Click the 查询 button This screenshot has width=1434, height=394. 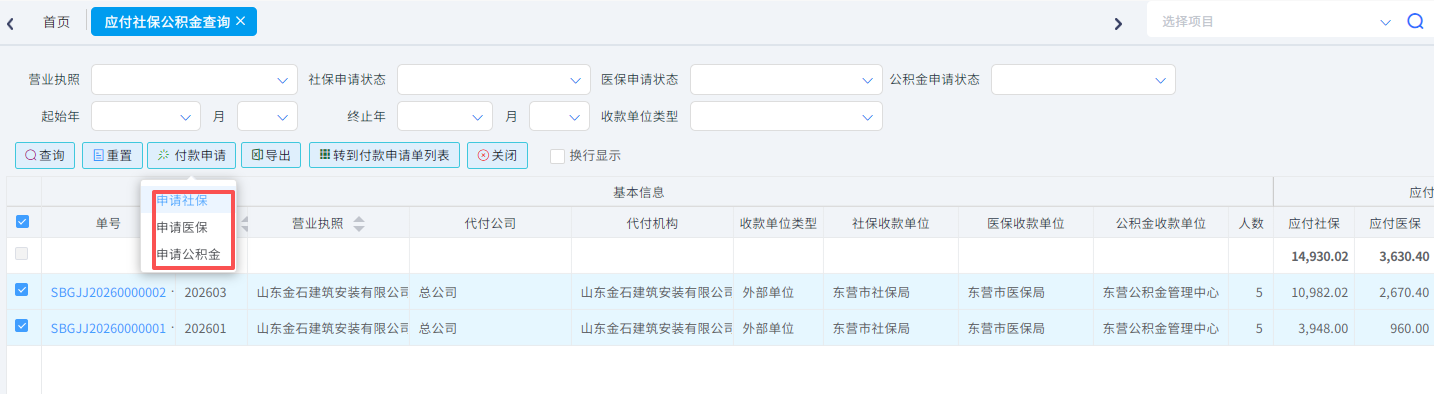[x=45, y=156]
